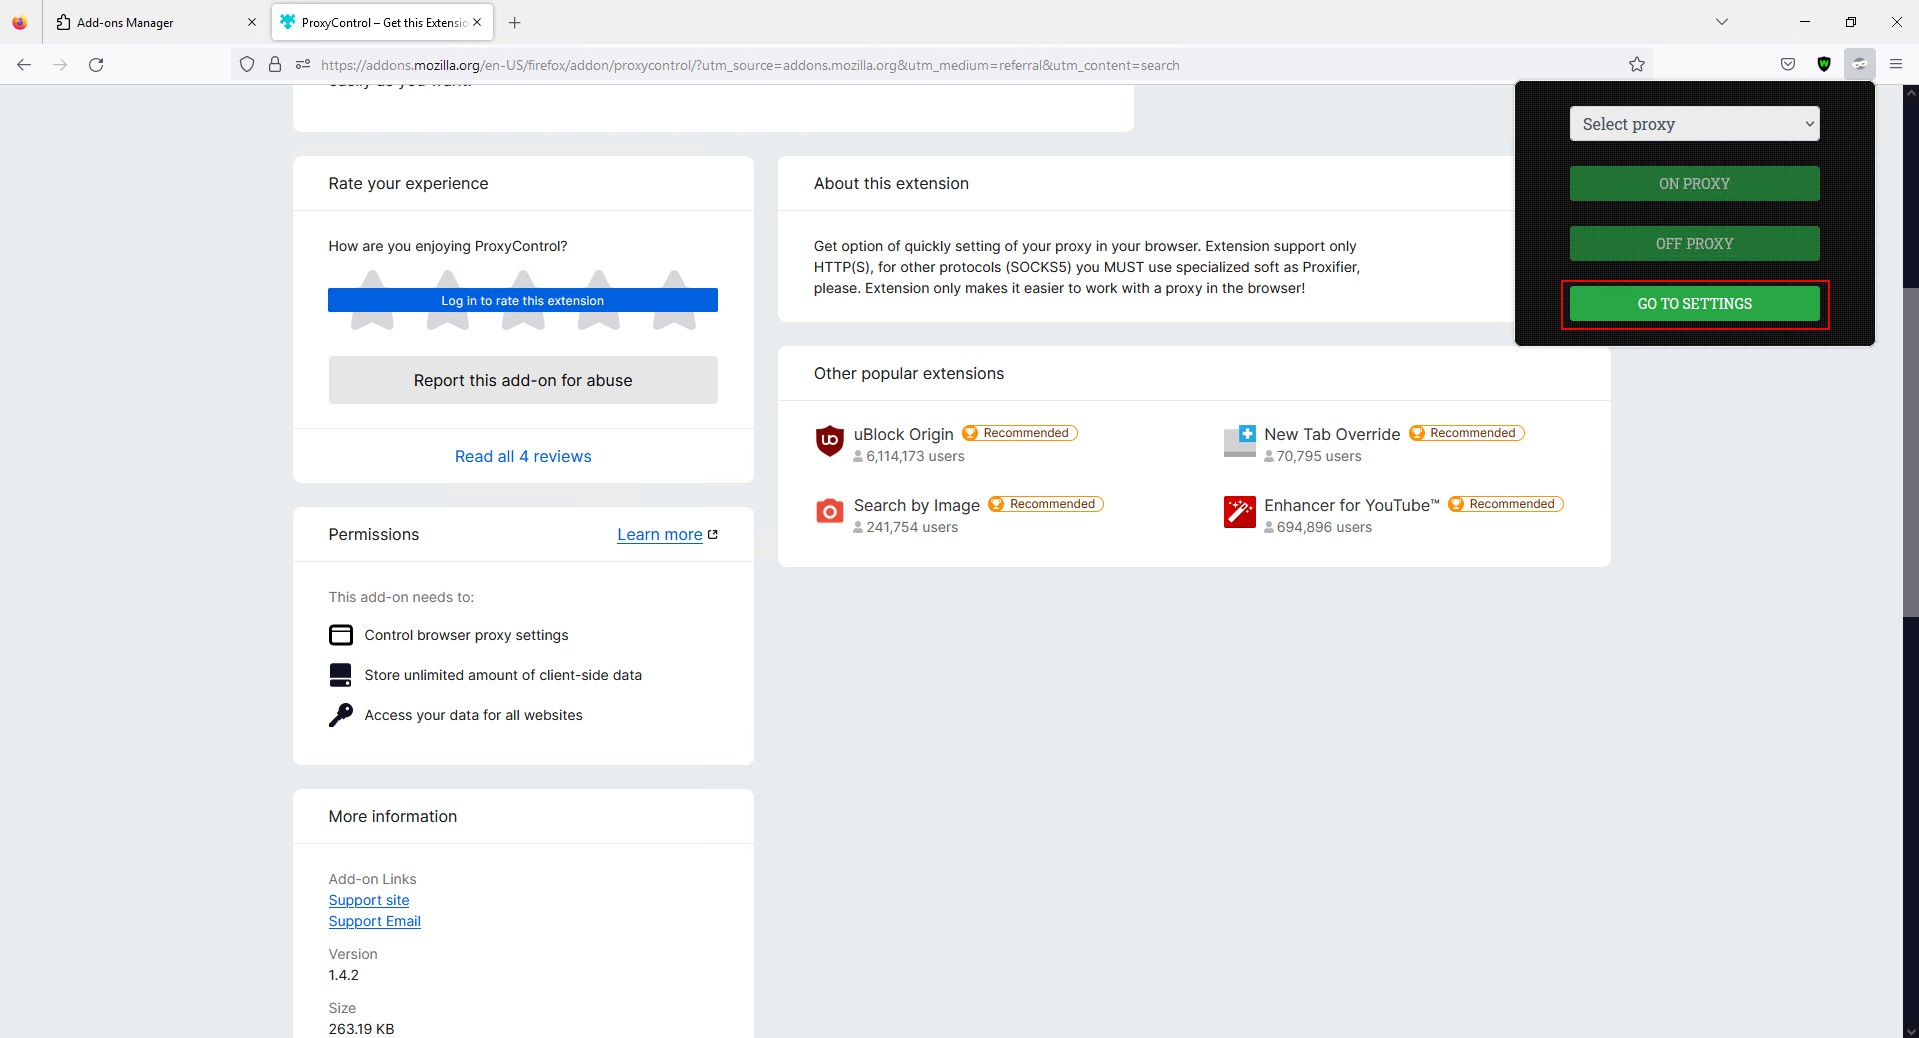Click the scrollbar down arrow
The width and height of the screenshot is (1919, 1038).
pos(1911,1030)
